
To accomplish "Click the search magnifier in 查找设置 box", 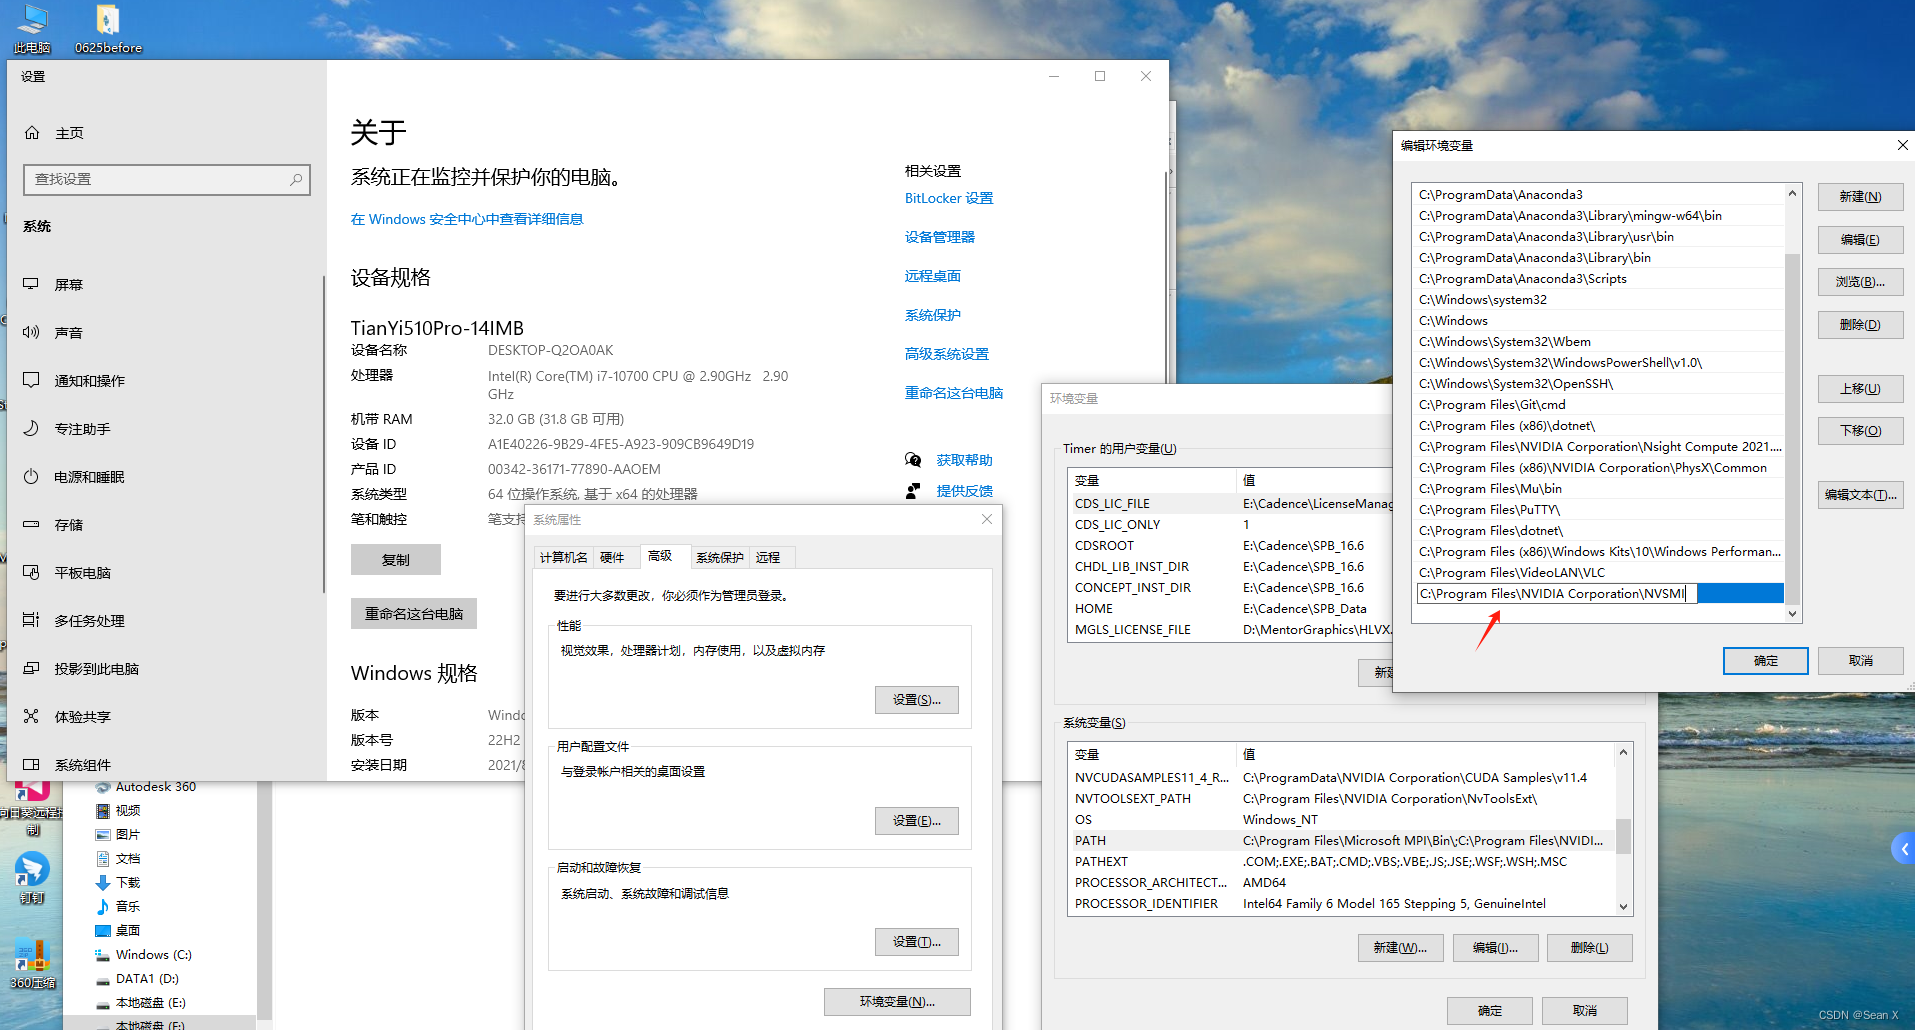I will point(296,179).
